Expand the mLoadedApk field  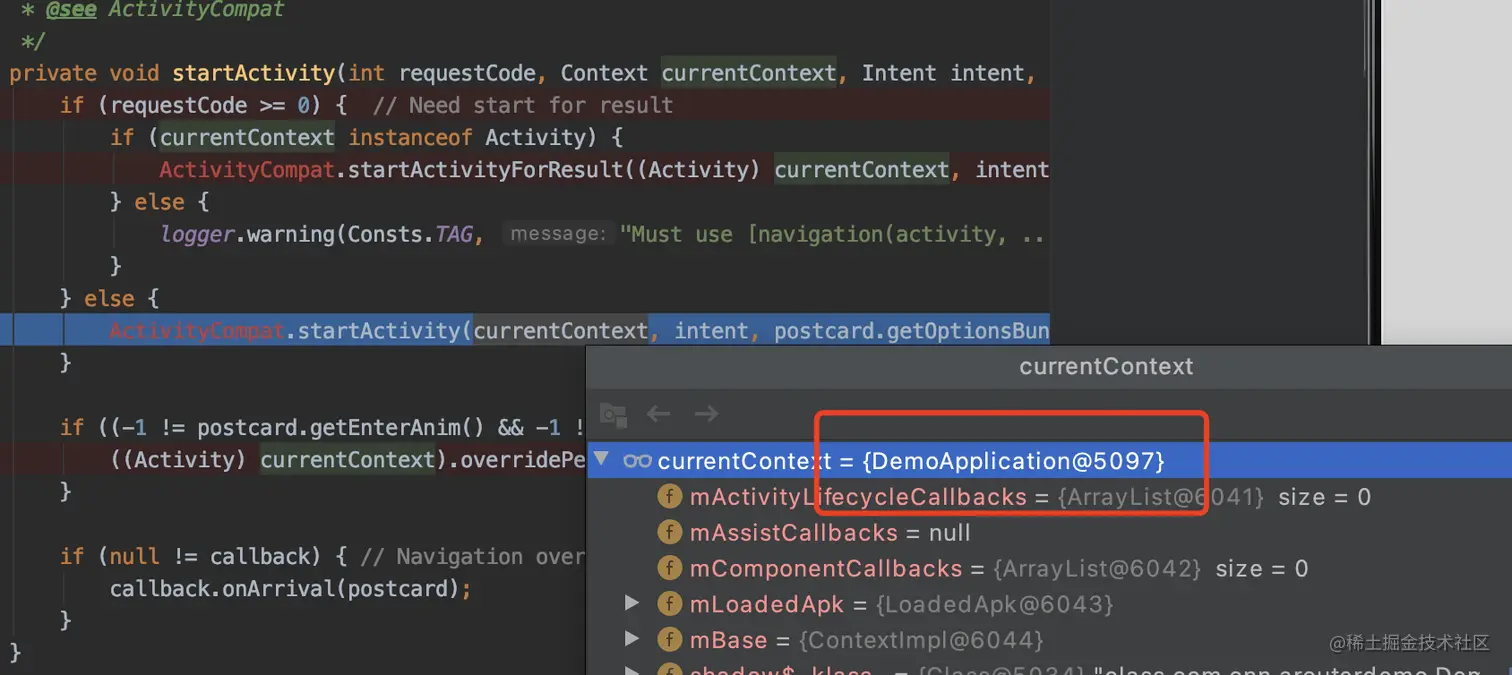(x=631, y=603)
